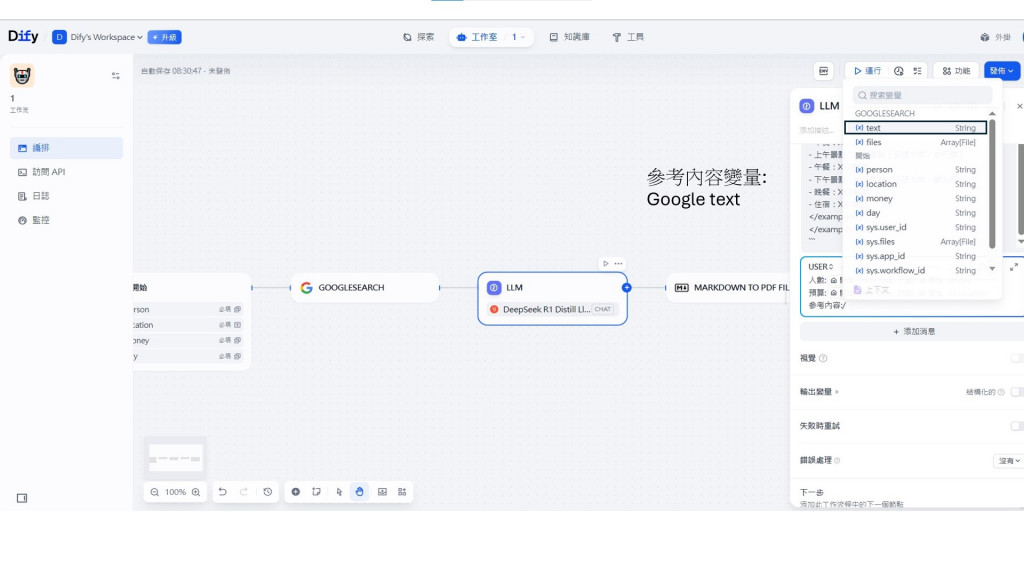Open change history icon
The width and height of the screenshot is (1024, 576).
[268, 492]
